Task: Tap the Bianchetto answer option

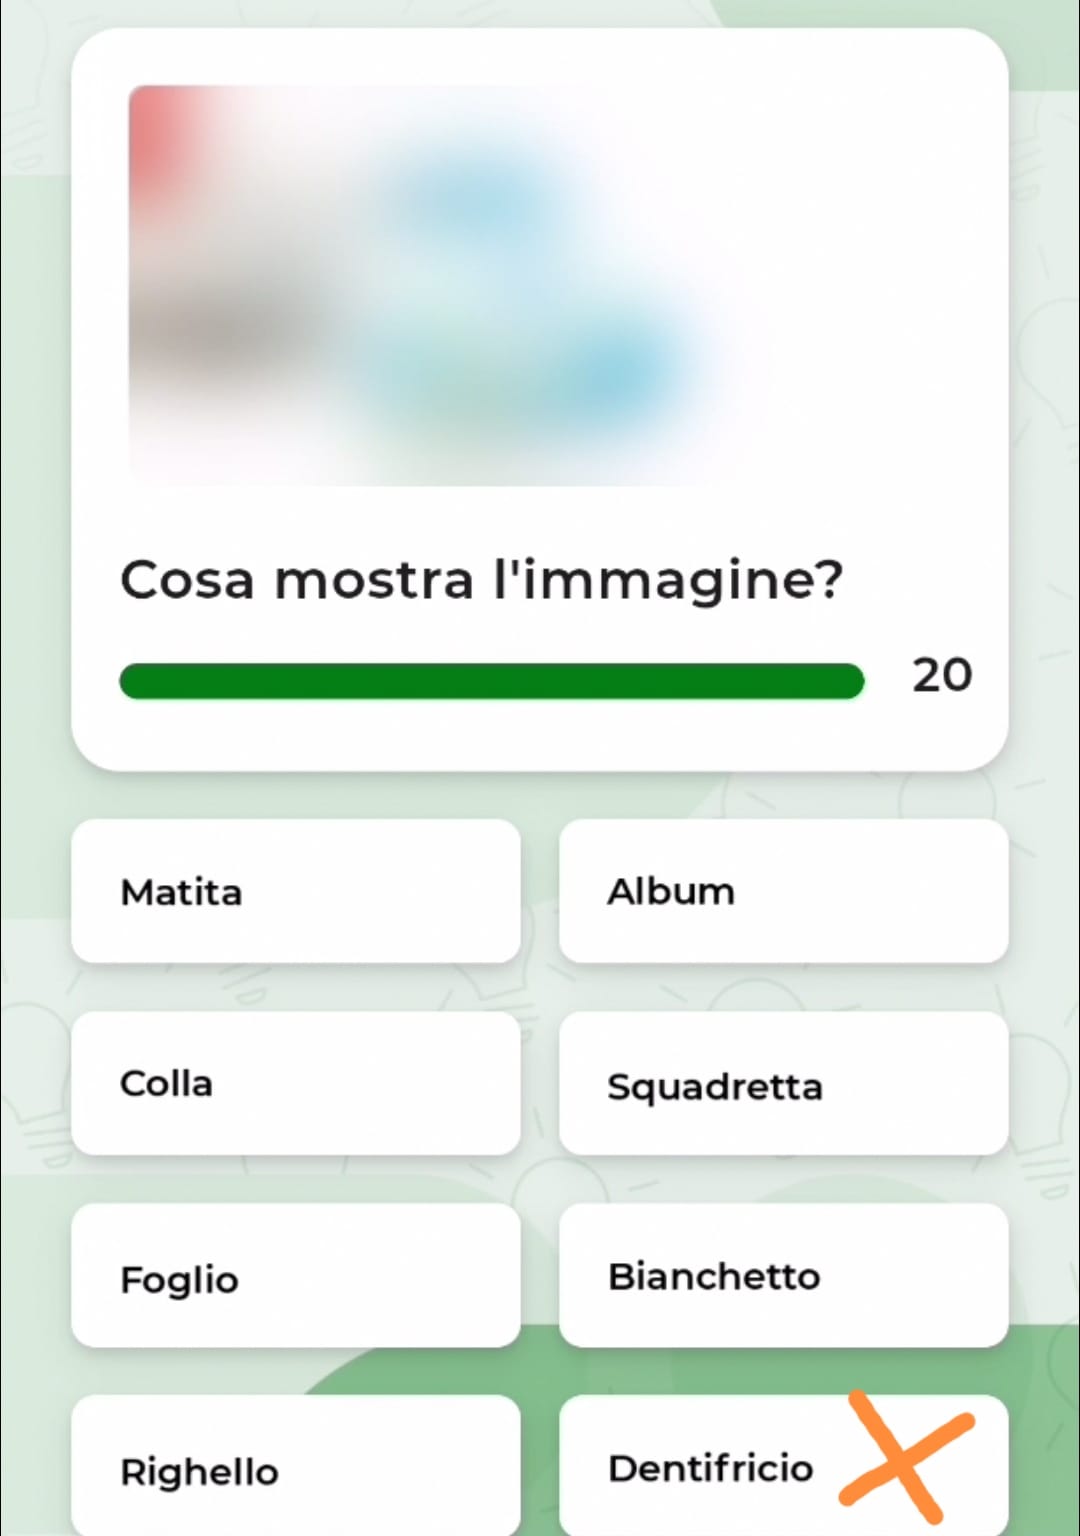Action: coord(783,1275)
